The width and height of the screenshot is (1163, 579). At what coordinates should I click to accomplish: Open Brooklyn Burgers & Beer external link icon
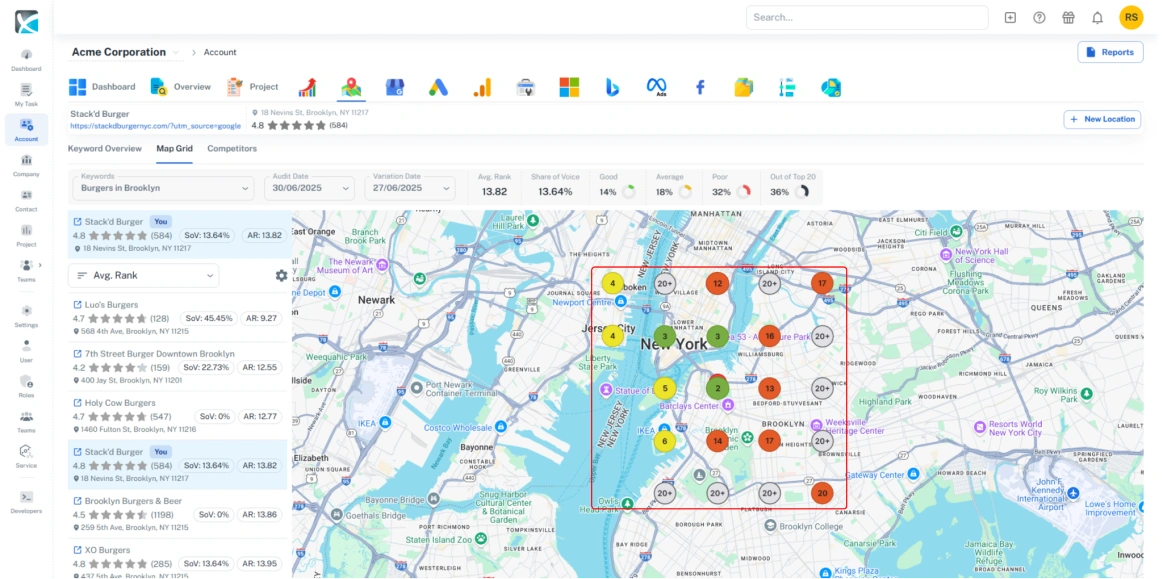[x=77, y=501]
